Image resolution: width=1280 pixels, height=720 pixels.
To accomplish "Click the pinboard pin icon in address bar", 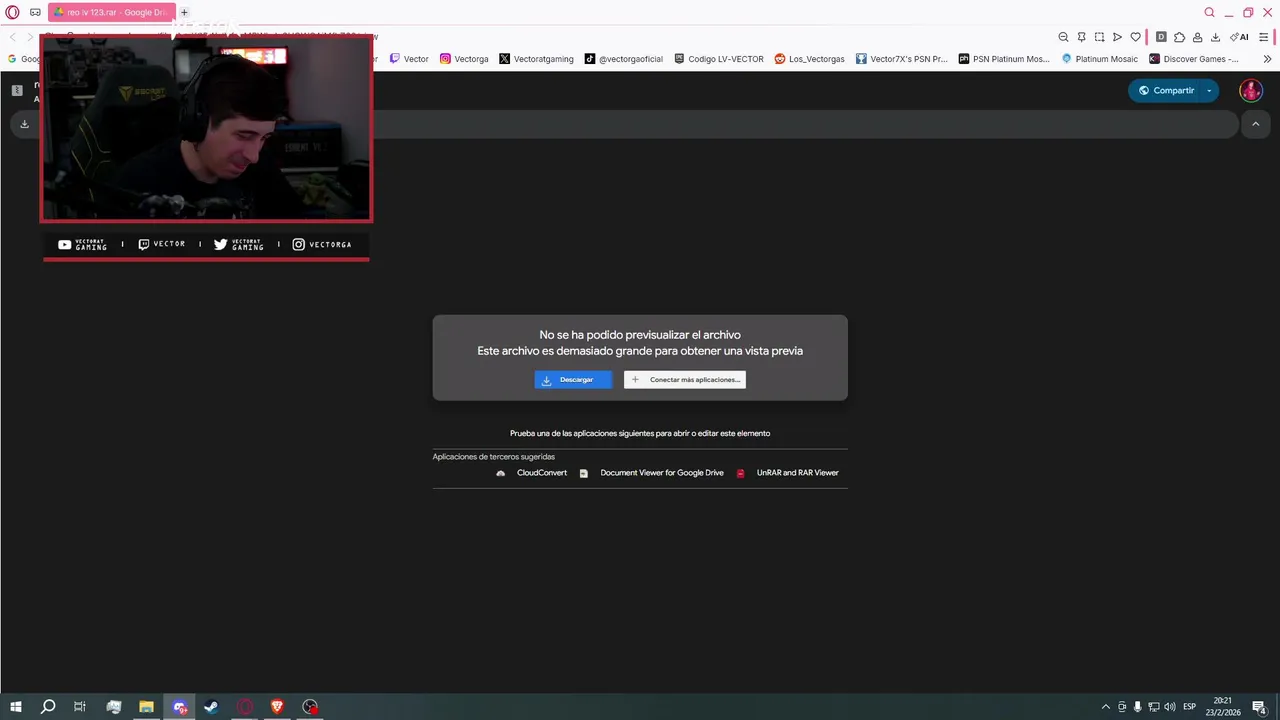I will pos(1081,37).
